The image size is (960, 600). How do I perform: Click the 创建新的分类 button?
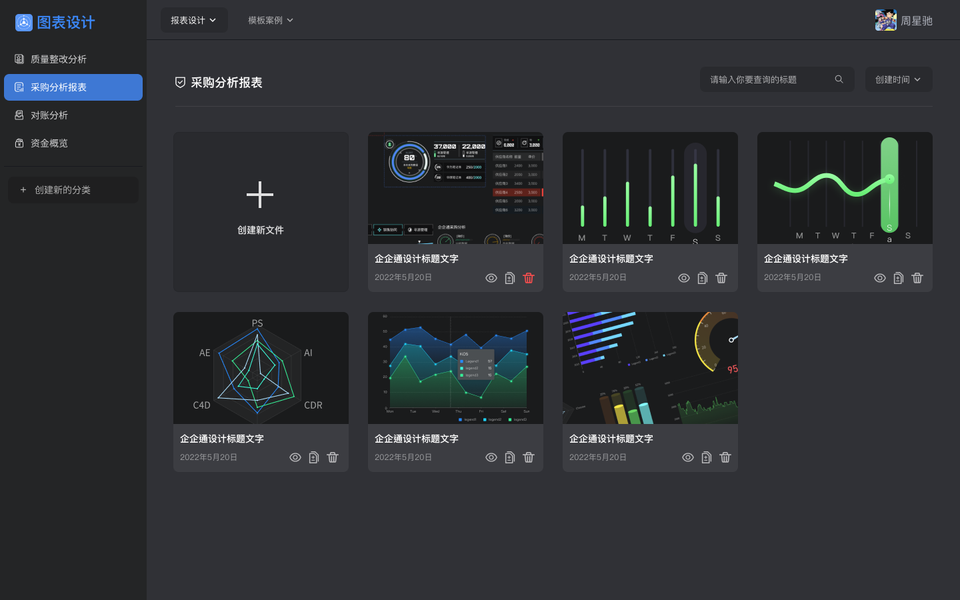click(73, 190)
